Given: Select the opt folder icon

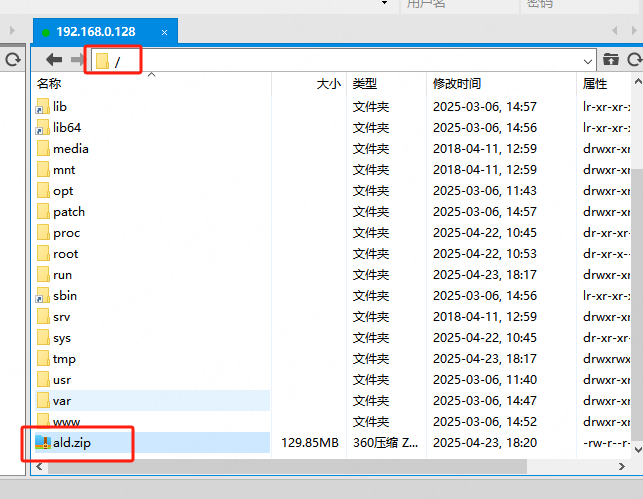Looking at the screenshot, I should (x=43, y=191).
